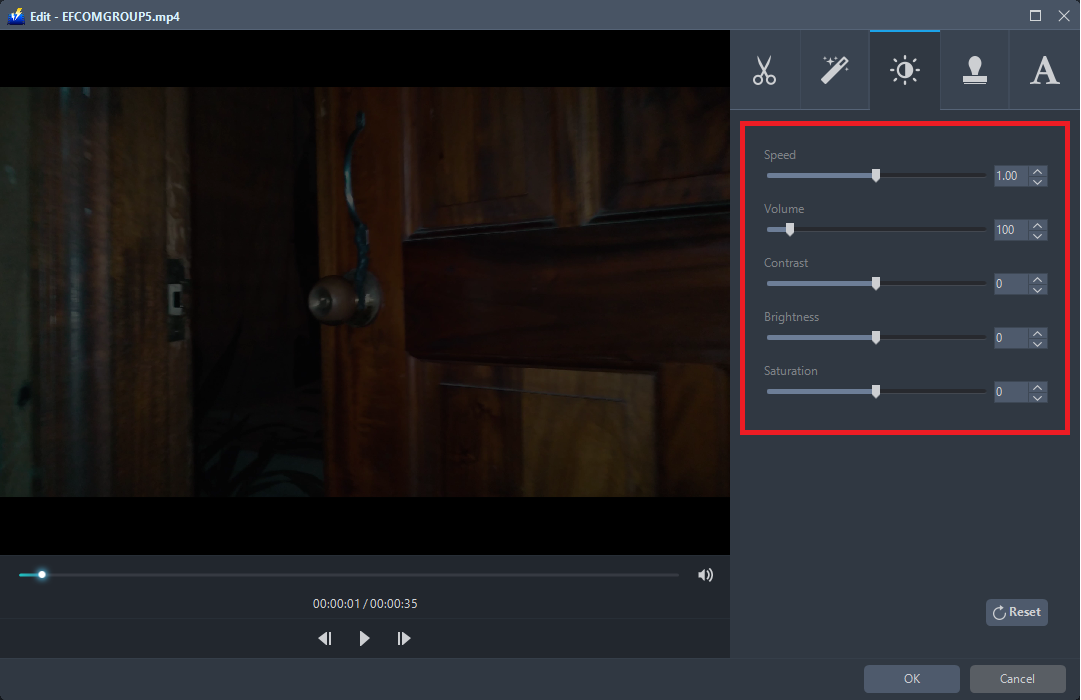This screenshot has height=700, width=1081.
Task: Click the playback seek bar handle
Action: point(41,574)
